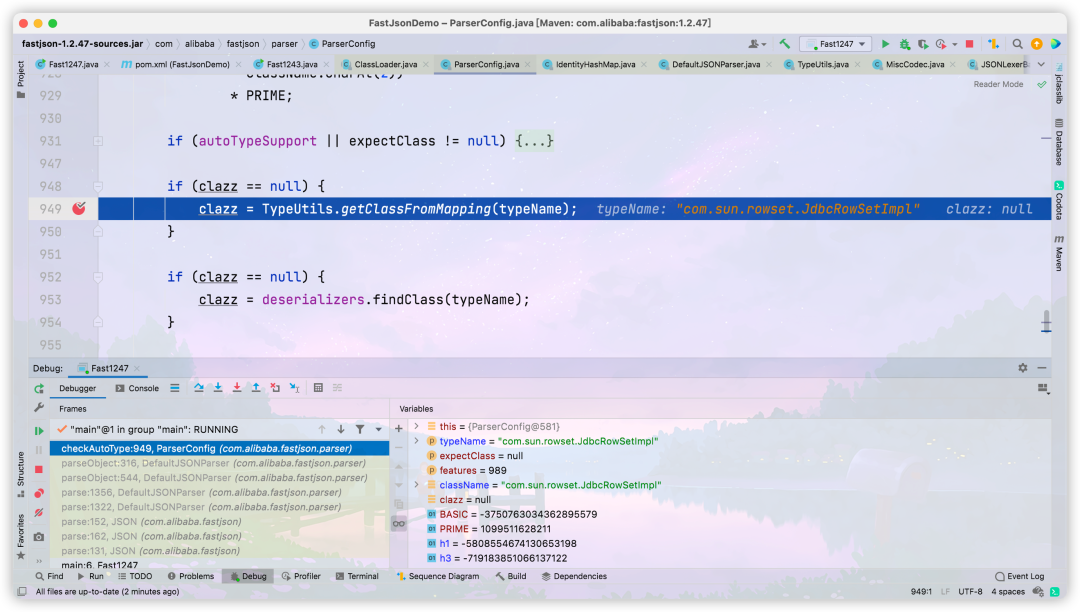
Task: Click Run to Cursor icon
Action: click(294, 388)
